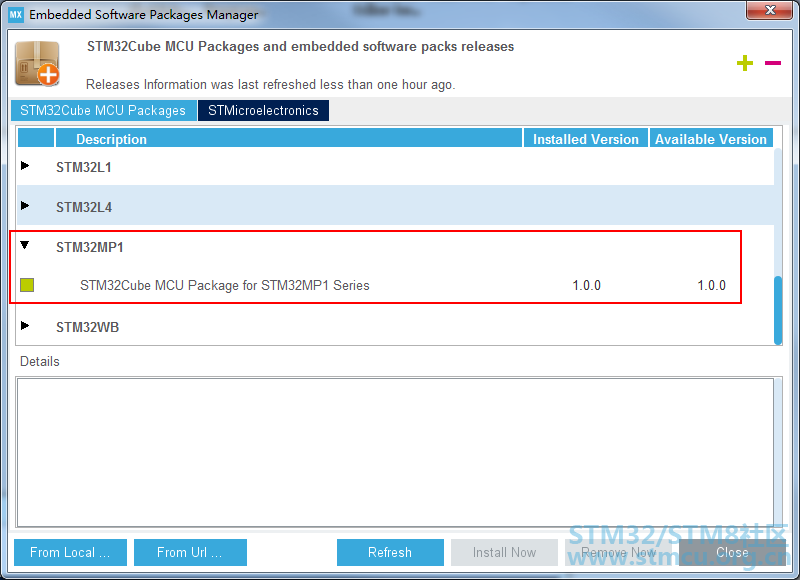
Task: Click the From Url button
Action: (x=190, y=552)
